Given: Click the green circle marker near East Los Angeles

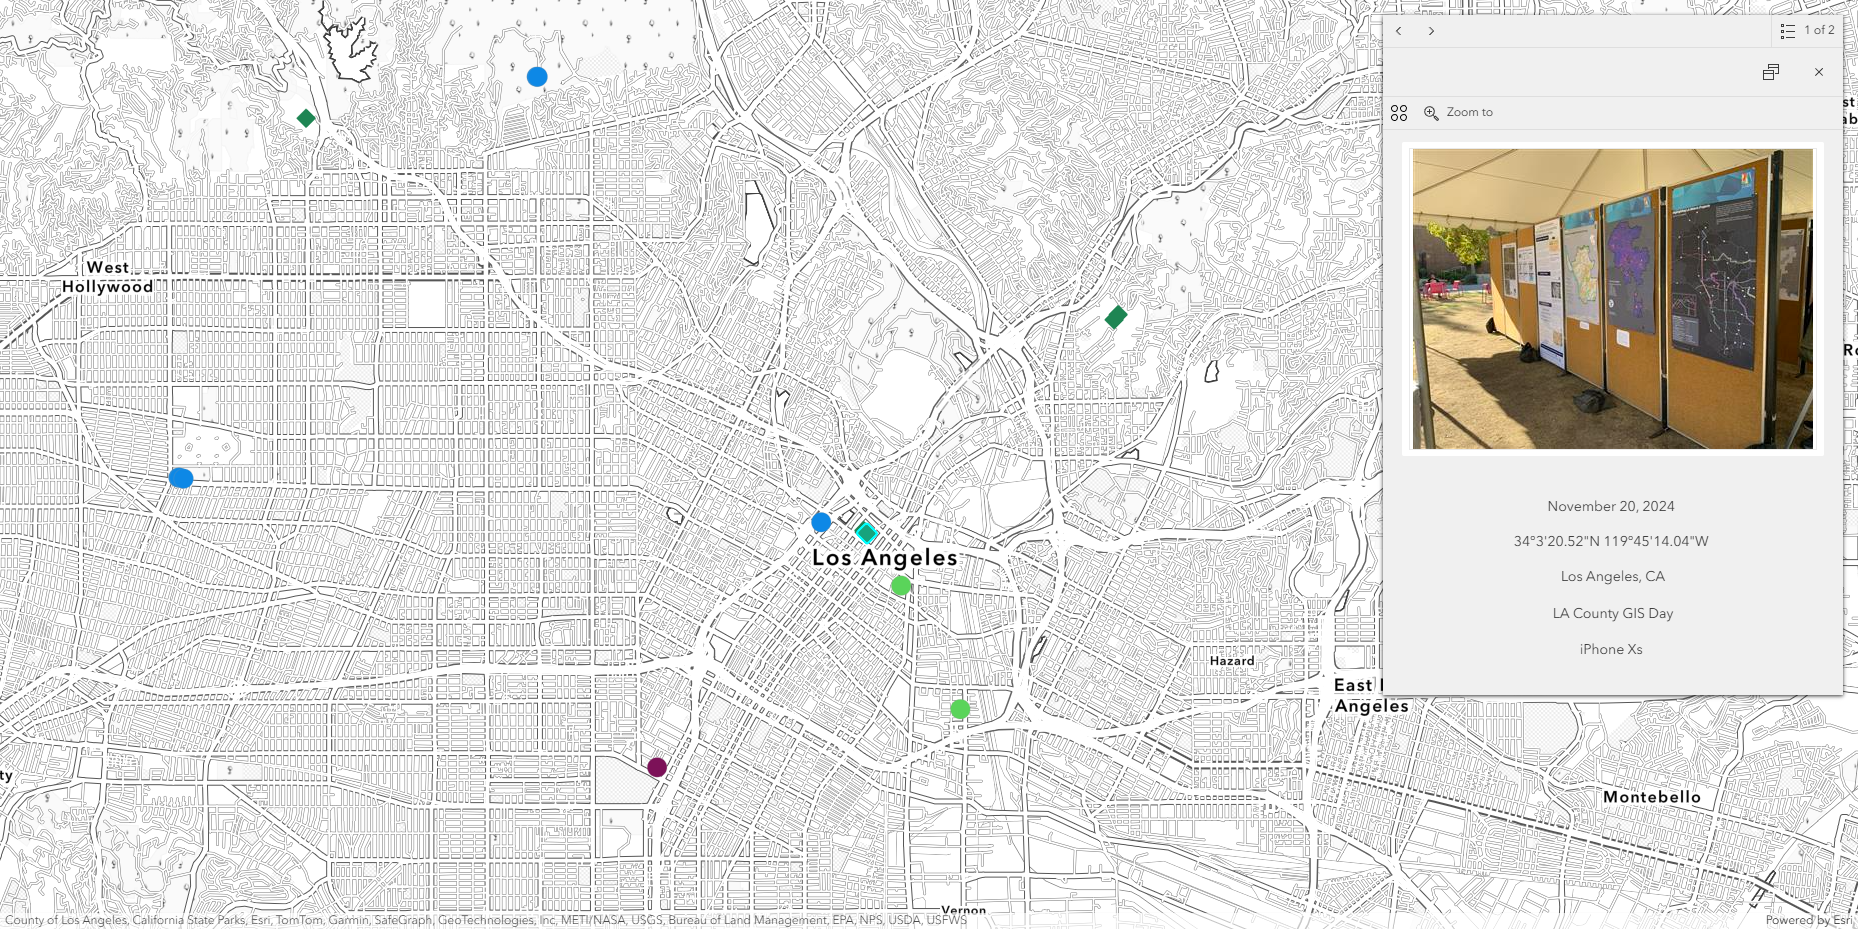Looking at the screenshot, I should click(961, 709).
